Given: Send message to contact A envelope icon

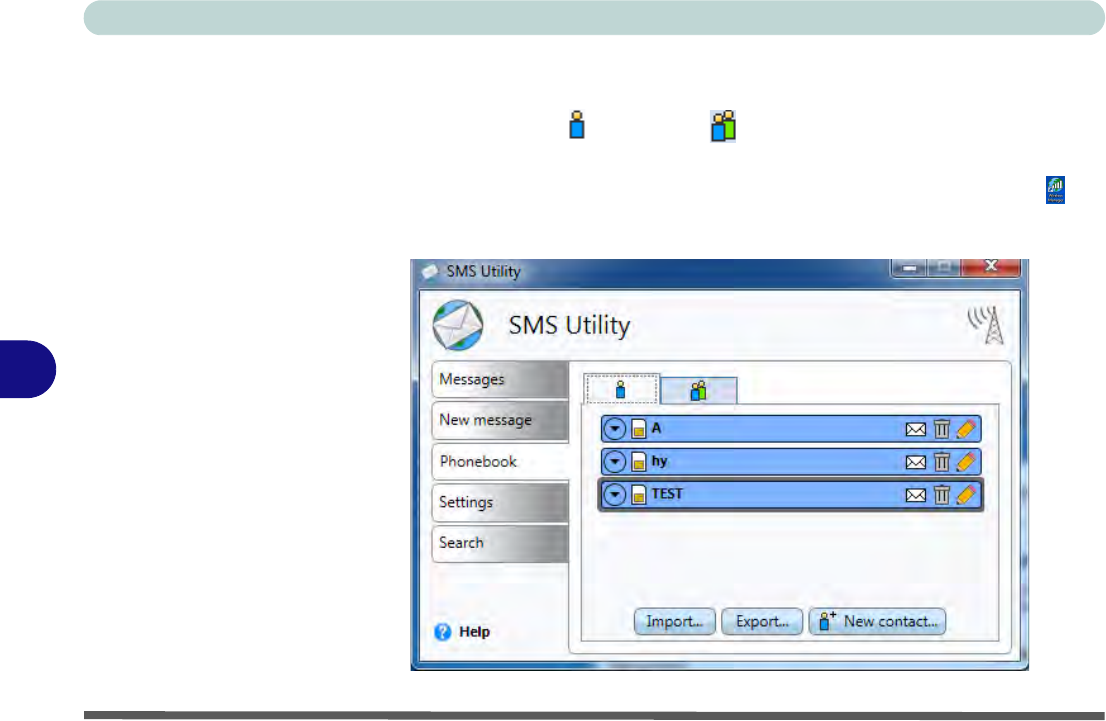Looking at the screenshot, I should point(914,429).
